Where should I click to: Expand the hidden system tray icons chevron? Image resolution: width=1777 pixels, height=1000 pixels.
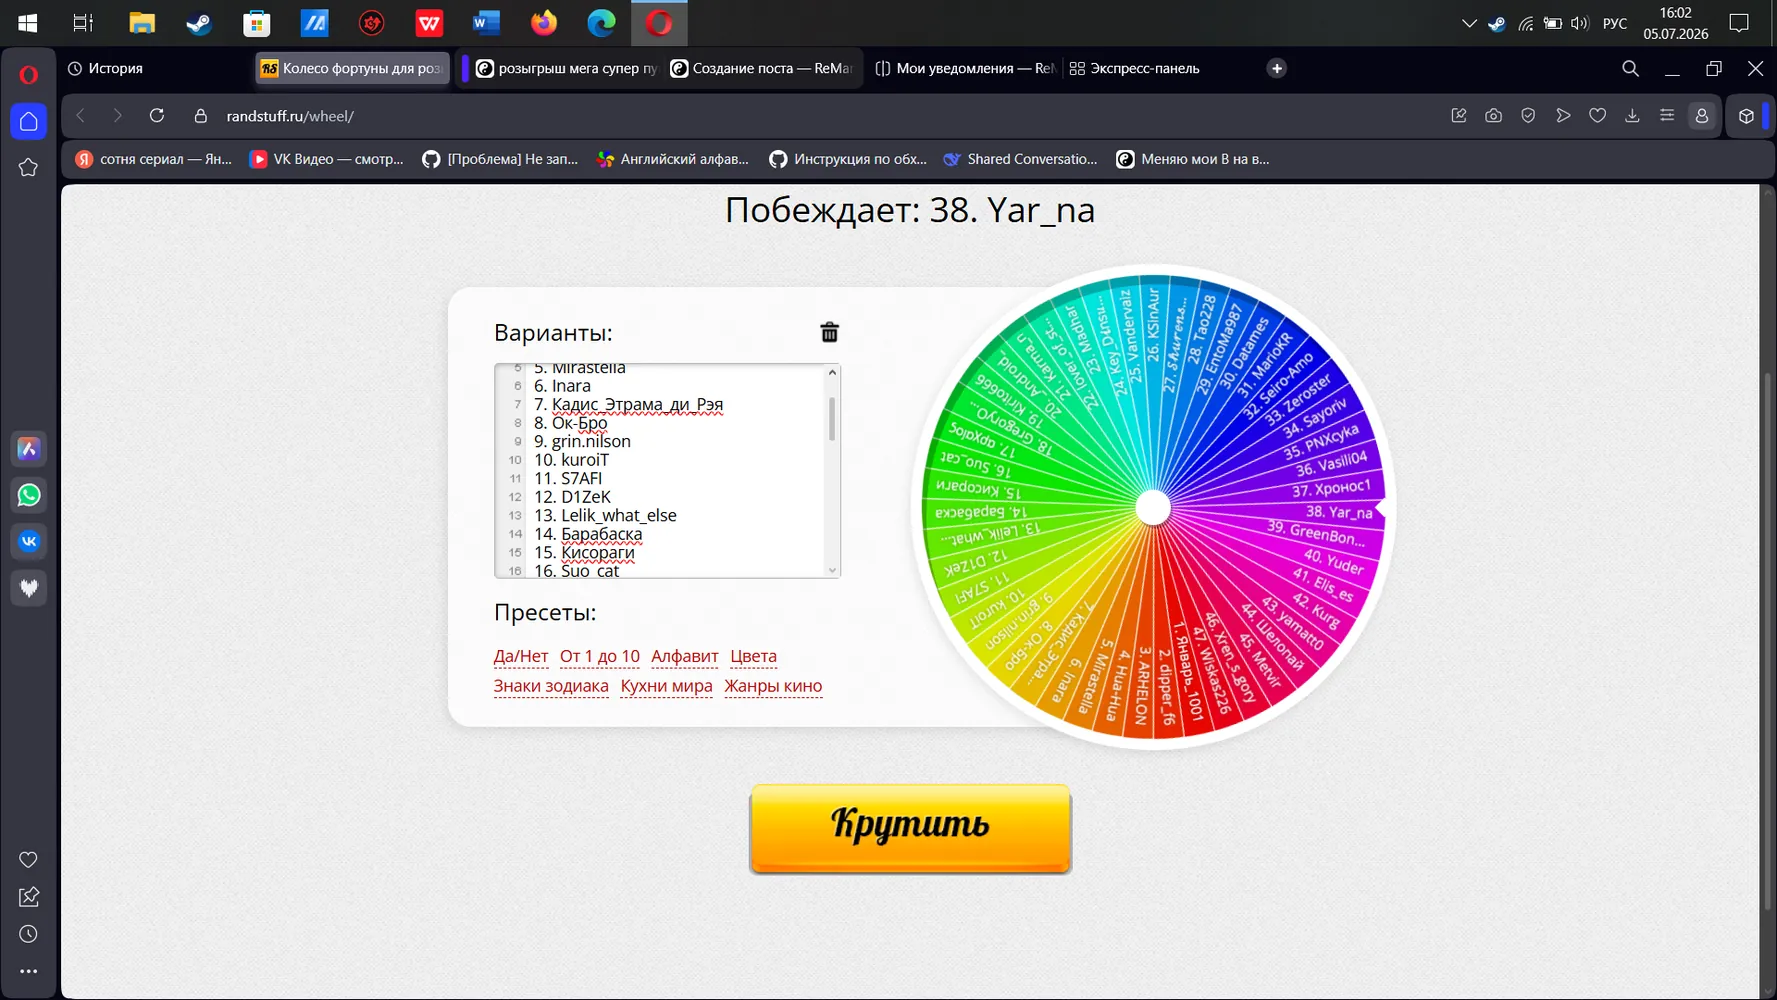(x=1468, y=23)
